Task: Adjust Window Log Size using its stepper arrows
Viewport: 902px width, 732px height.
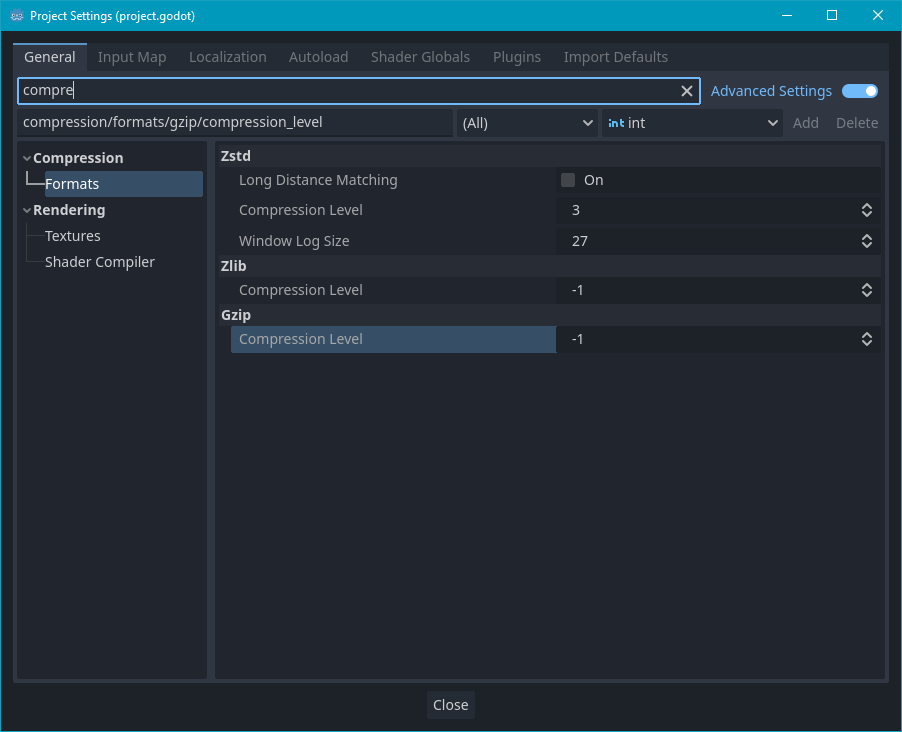Action: click(866, 240)
